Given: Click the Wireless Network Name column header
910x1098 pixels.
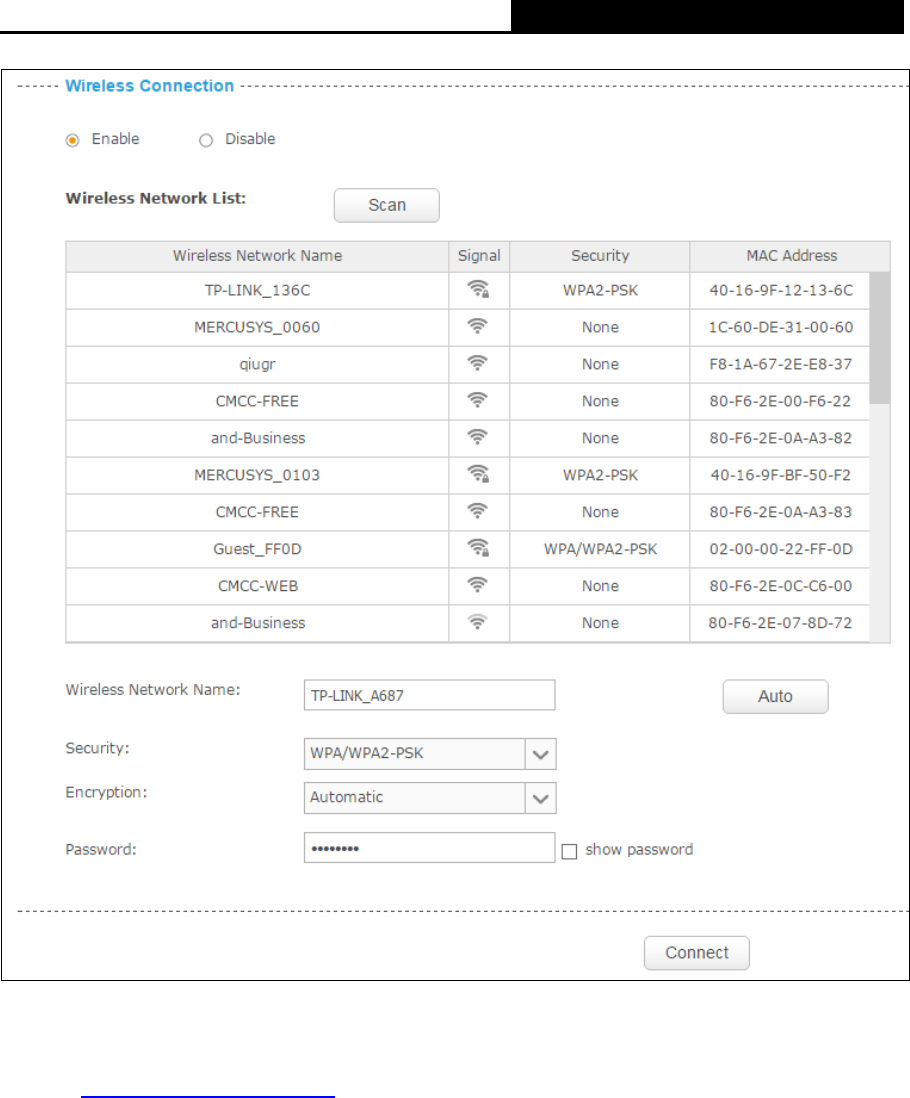Looking at the screenshot, I should pyautogui.click(x=257, y=256).
